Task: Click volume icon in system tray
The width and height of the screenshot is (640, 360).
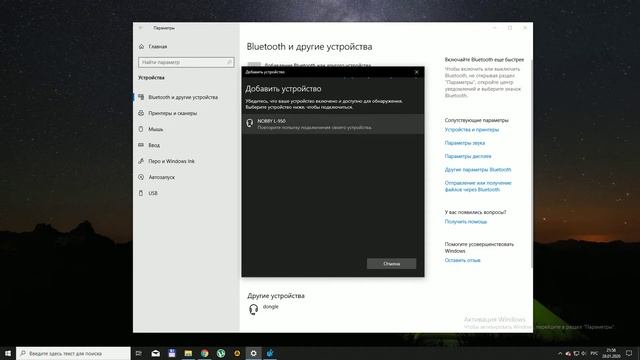Action: (x=584, y=353)
